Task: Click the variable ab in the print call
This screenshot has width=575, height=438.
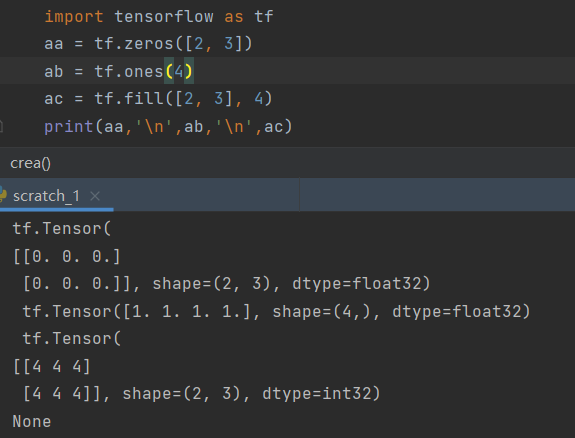Action: pos(193,127)
